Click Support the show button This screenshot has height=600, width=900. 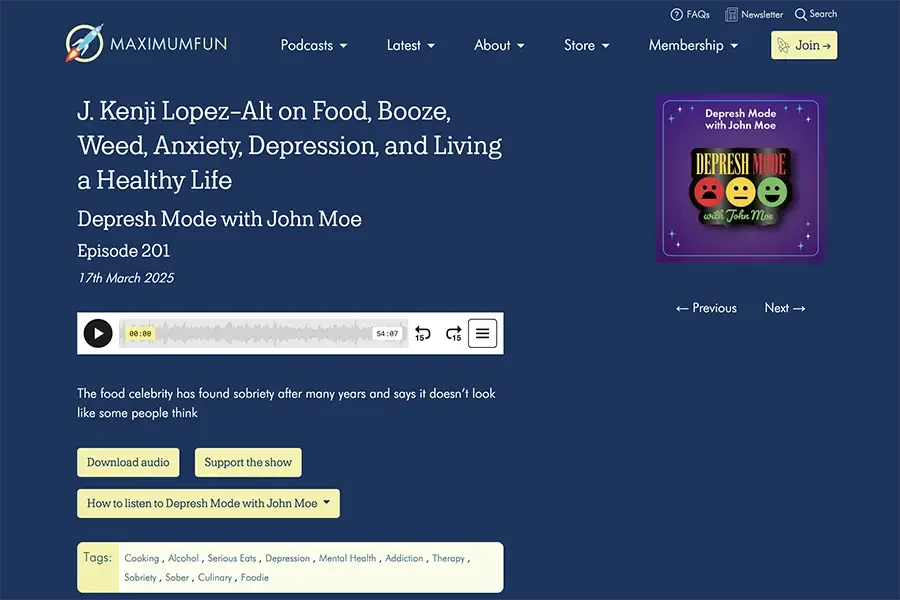tap(248, 462)
